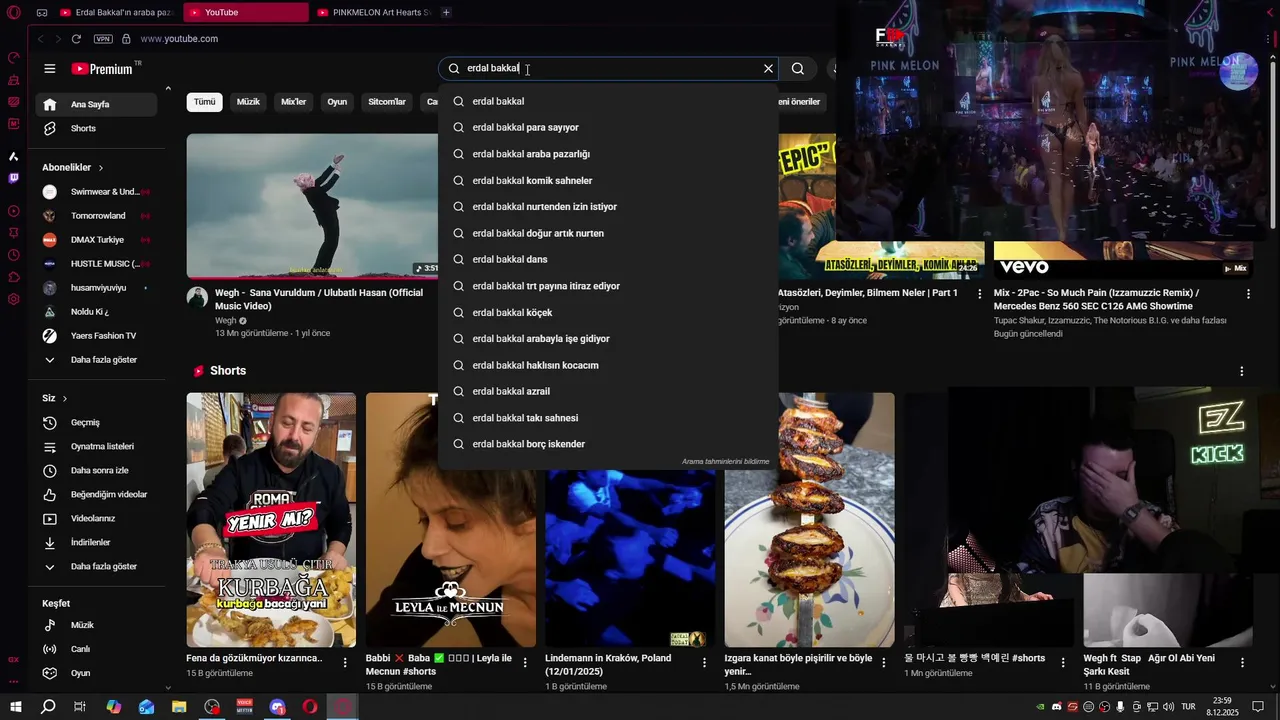Reload the page in Opera
The image size is (1280, 720).
(76, 38)
